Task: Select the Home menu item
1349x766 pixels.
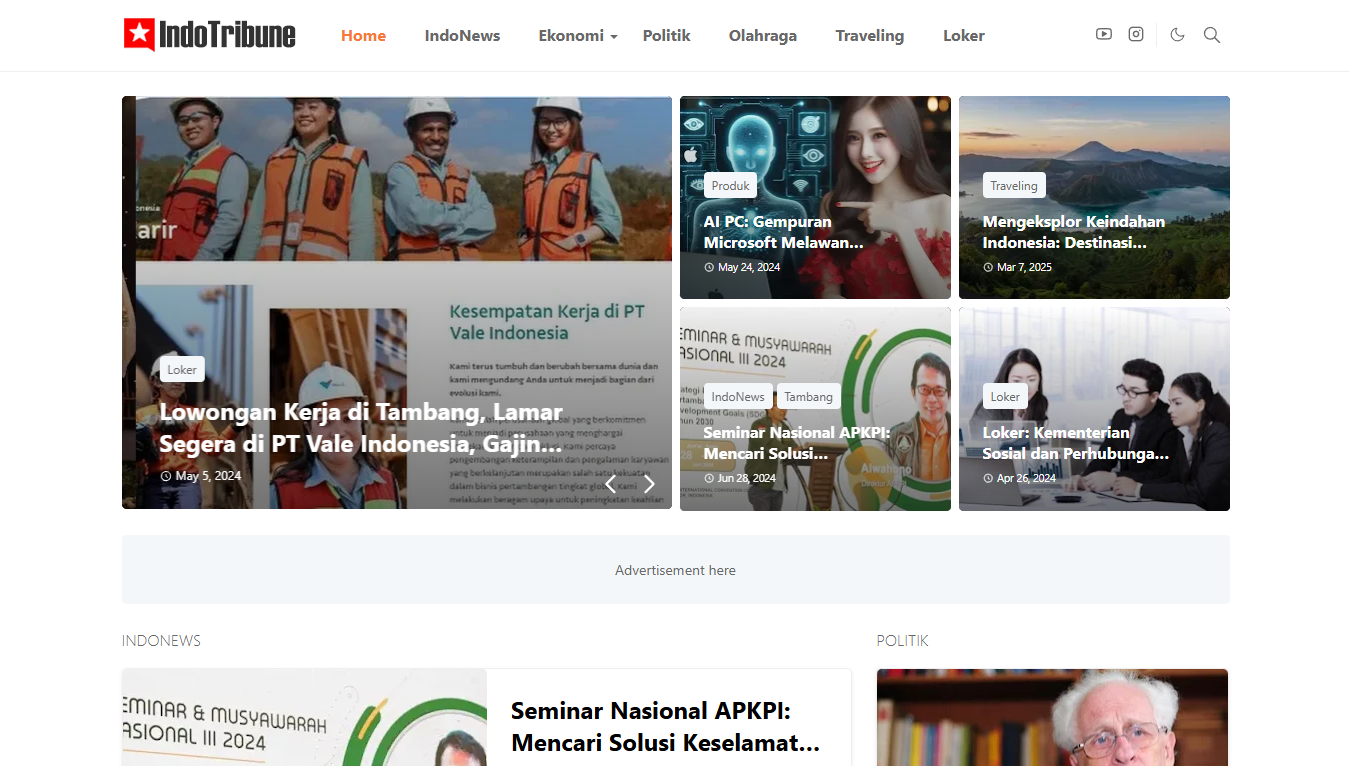Action: point(363,36)
